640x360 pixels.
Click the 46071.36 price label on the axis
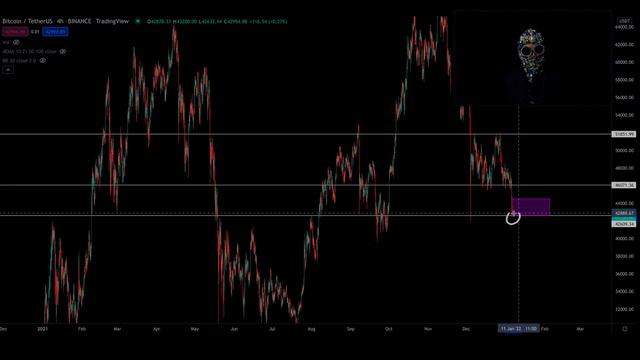(x=624, y=185)
